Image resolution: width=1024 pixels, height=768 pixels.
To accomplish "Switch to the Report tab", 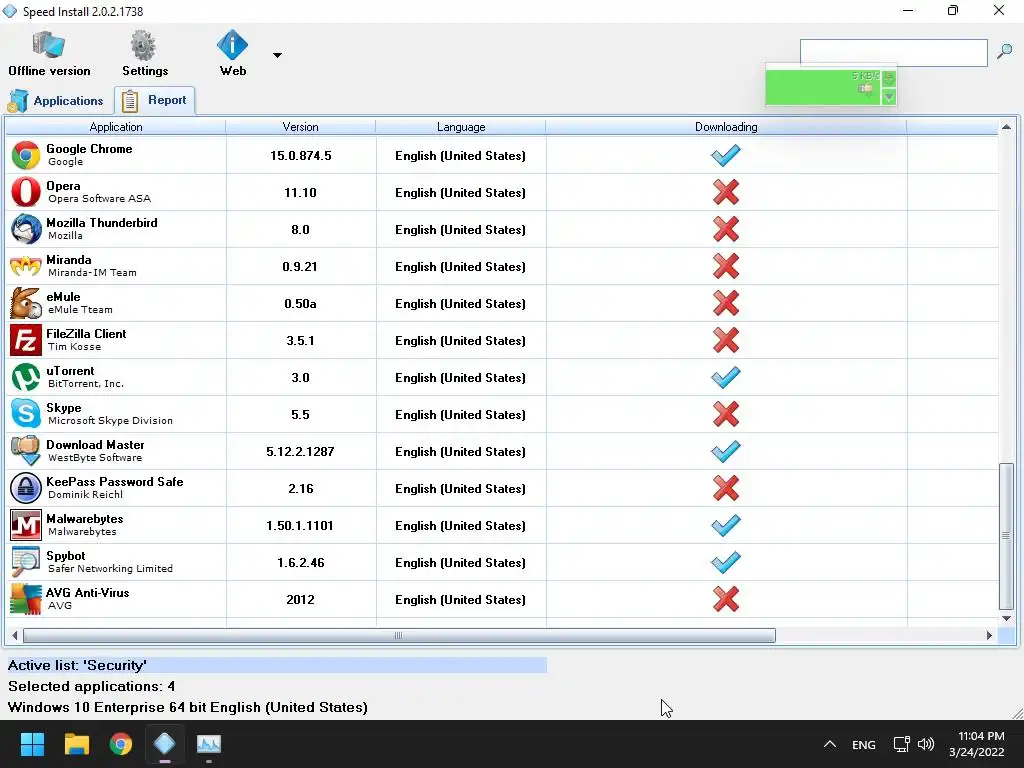I will tap(155, 100).
